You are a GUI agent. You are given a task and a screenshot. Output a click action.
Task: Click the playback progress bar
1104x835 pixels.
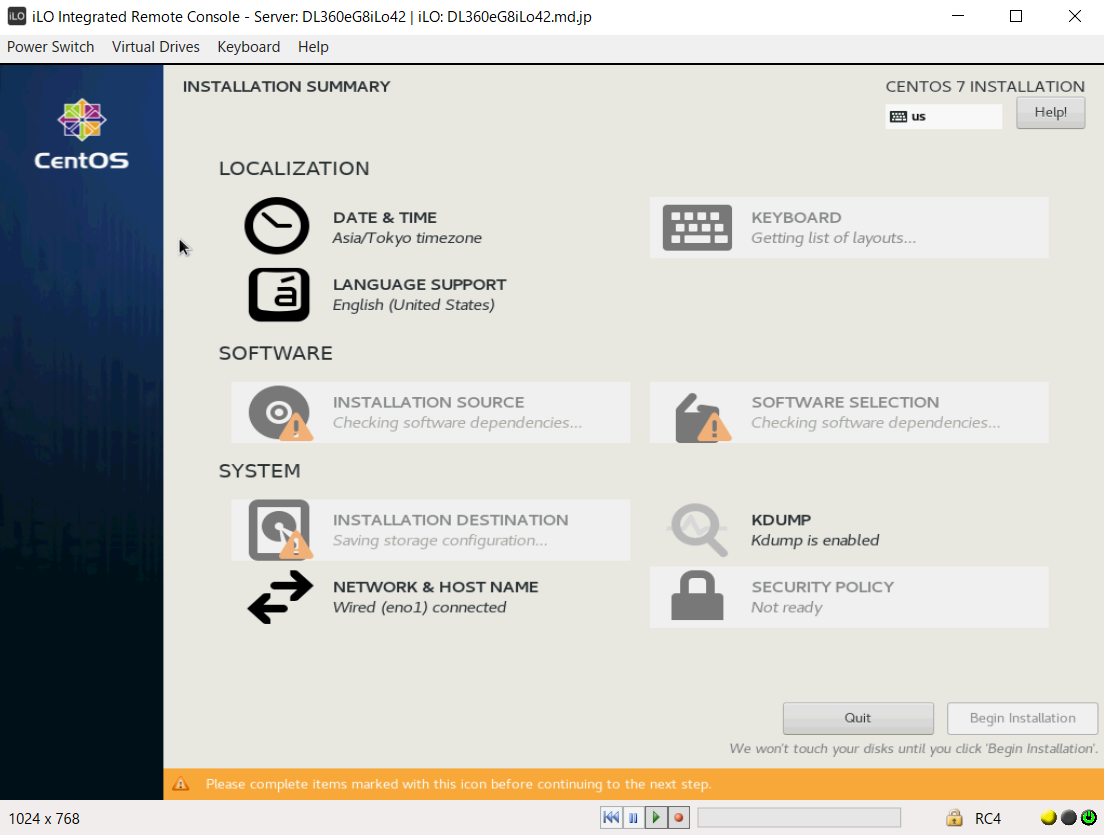tap(799, 817)
